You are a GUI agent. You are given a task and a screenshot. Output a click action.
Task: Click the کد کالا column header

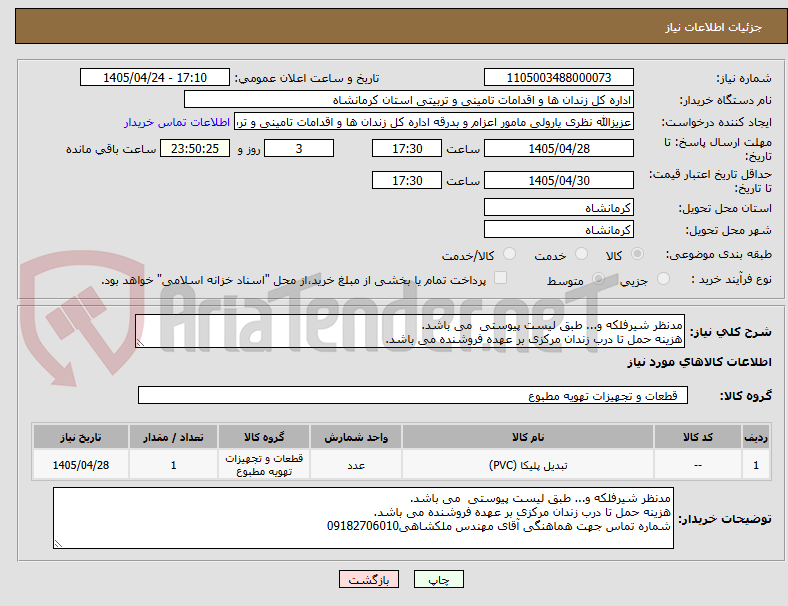pyautogui.click(x=698, y=437)
